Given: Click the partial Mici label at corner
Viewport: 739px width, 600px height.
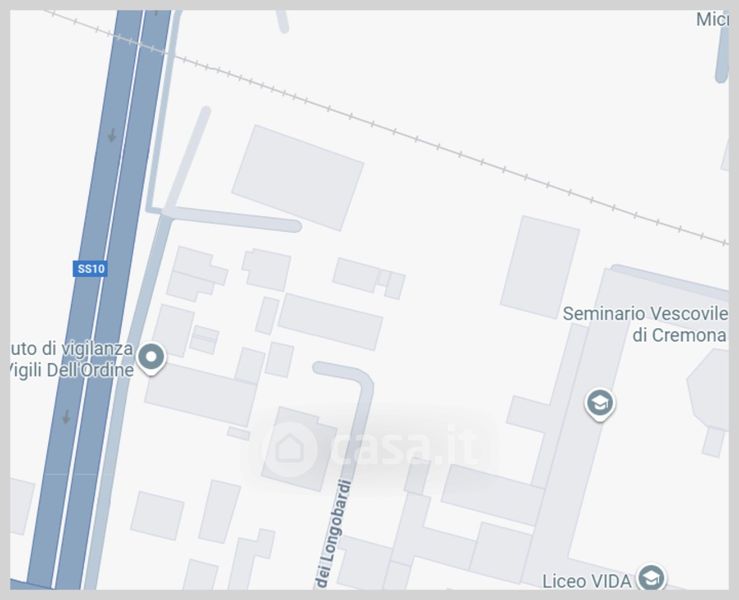Looking at the screenshot, I should [712, 19].
